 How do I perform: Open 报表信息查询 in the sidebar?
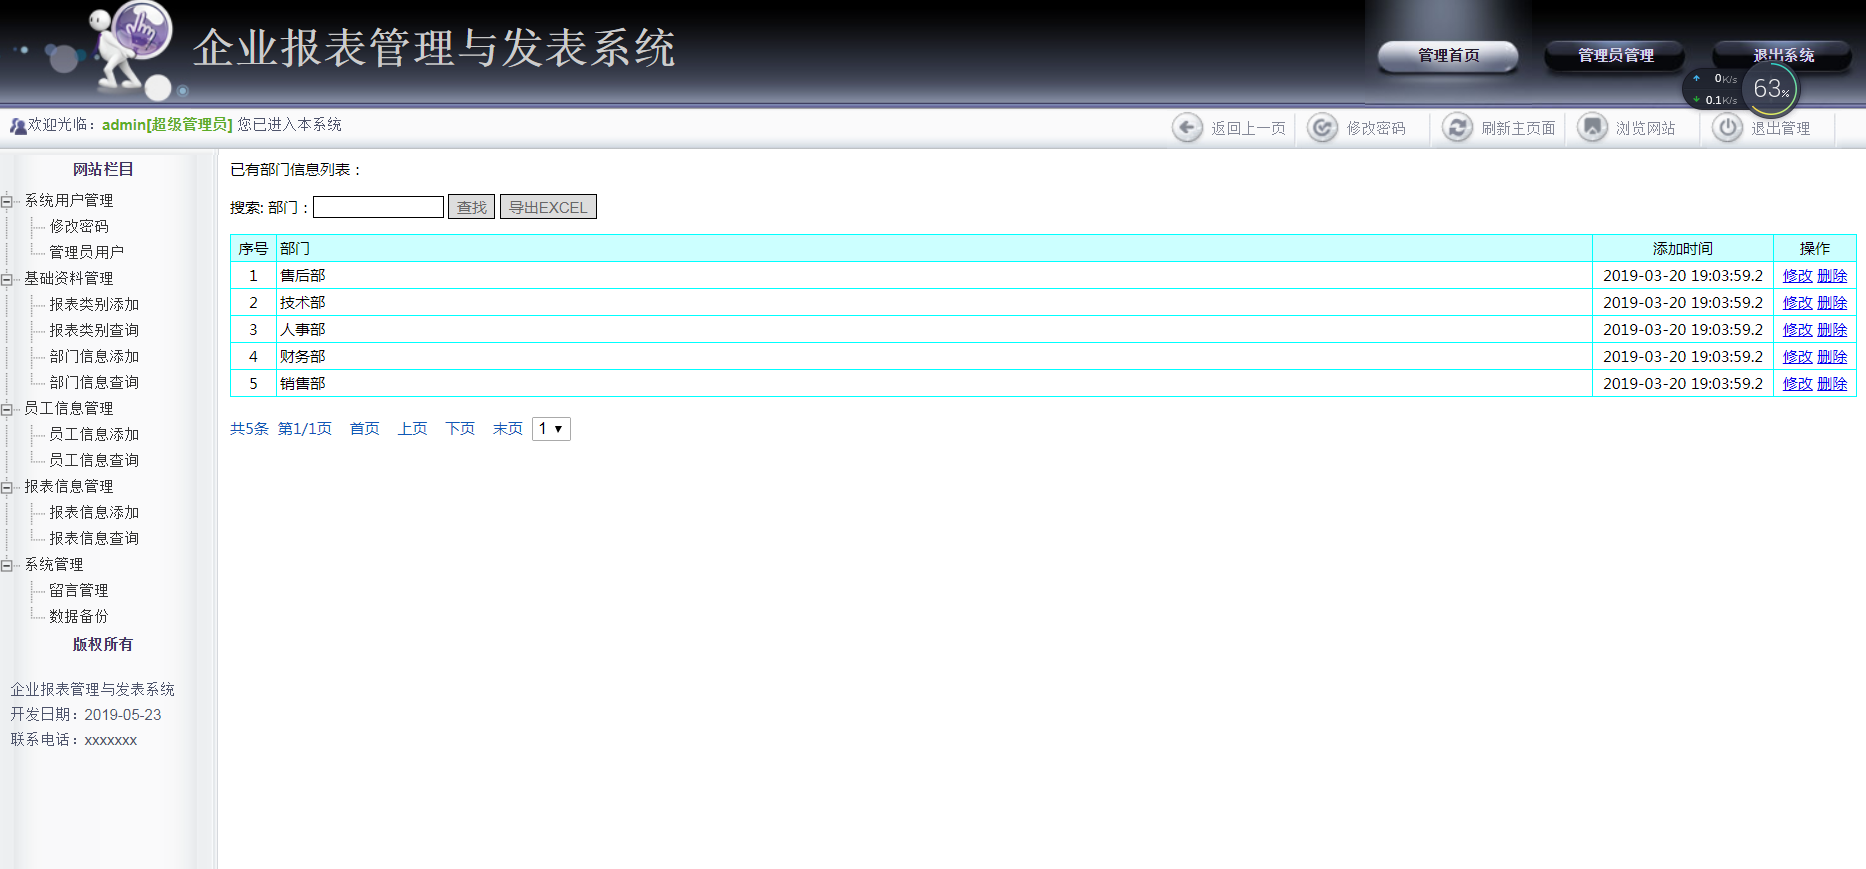point(94,539)
